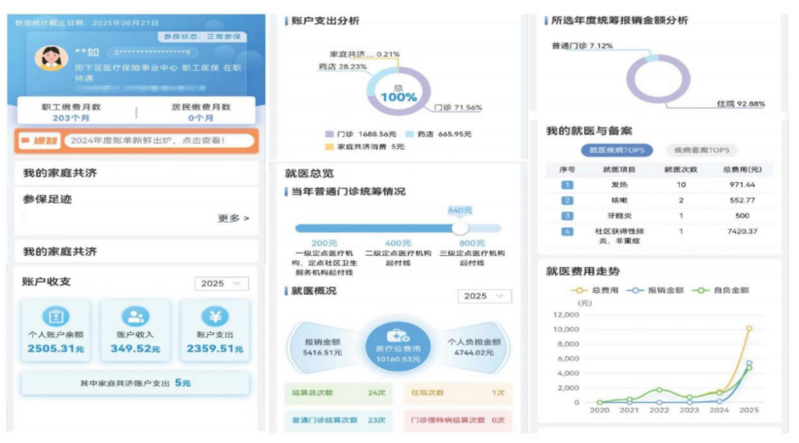The width and height of the screenshot is (799, 443).
Task: Tap the 个人账户余额 card icon
Action: (x=55, y=317)
